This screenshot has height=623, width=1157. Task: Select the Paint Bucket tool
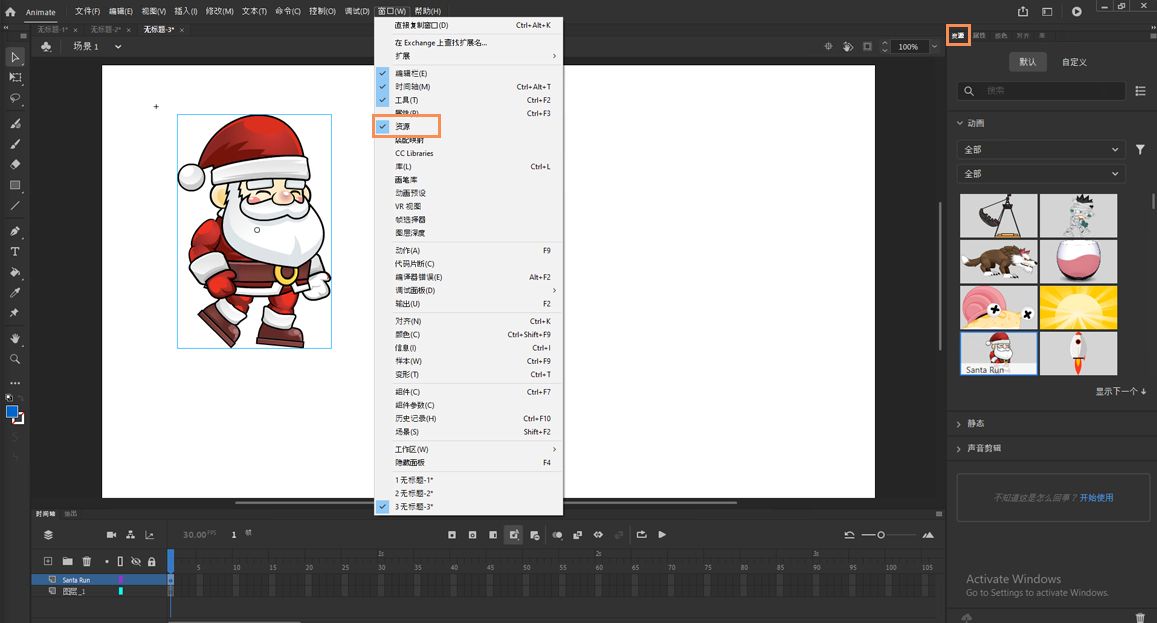coord(15,272)
